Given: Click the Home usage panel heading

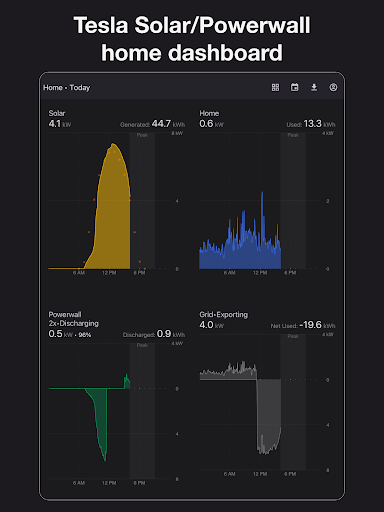Looking at the screenshot, I should 209,113.
